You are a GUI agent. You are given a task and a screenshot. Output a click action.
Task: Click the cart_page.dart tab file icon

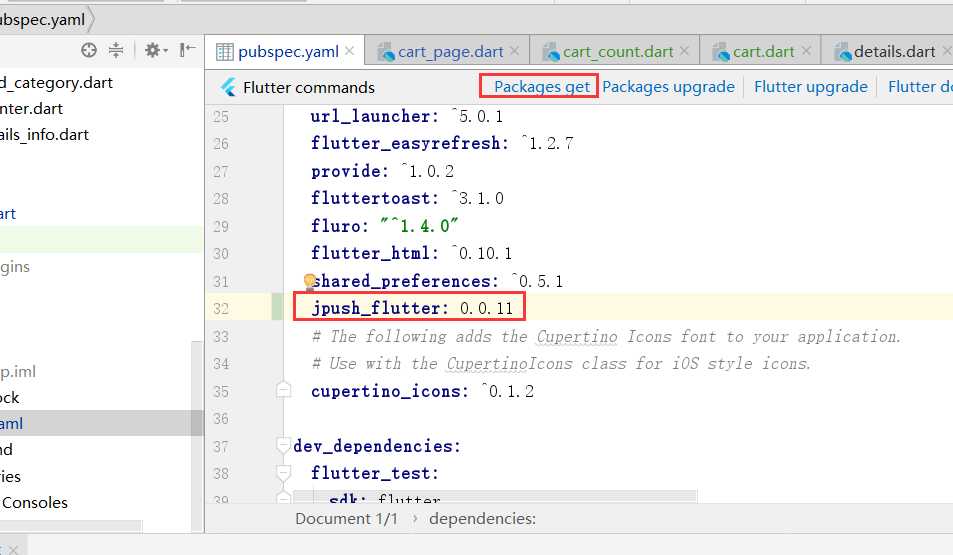click(386, 52)
